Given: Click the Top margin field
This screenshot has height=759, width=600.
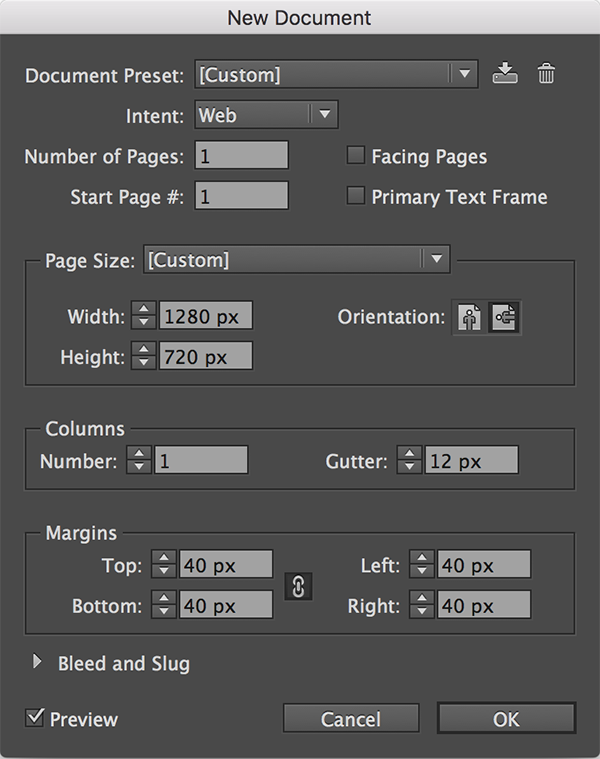Looking at the screenshot, I should click(226, 564).
